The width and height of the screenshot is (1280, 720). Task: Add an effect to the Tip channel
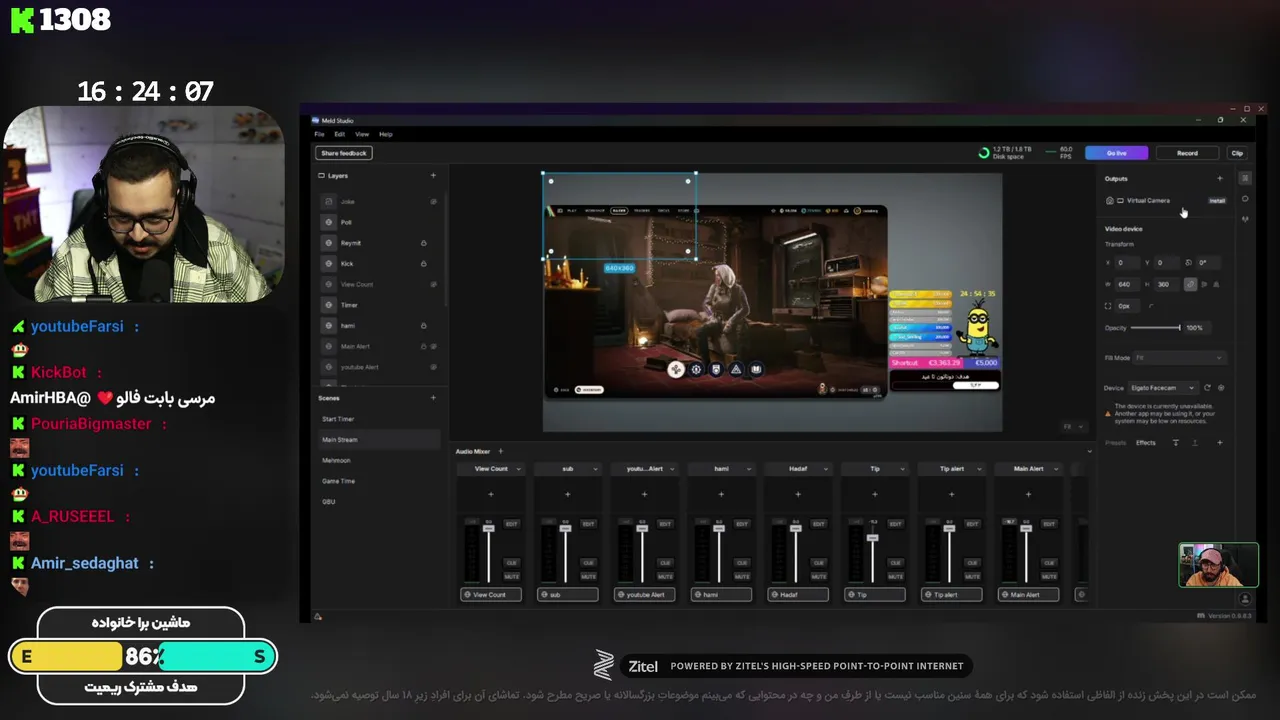click(x=874, y=494)
